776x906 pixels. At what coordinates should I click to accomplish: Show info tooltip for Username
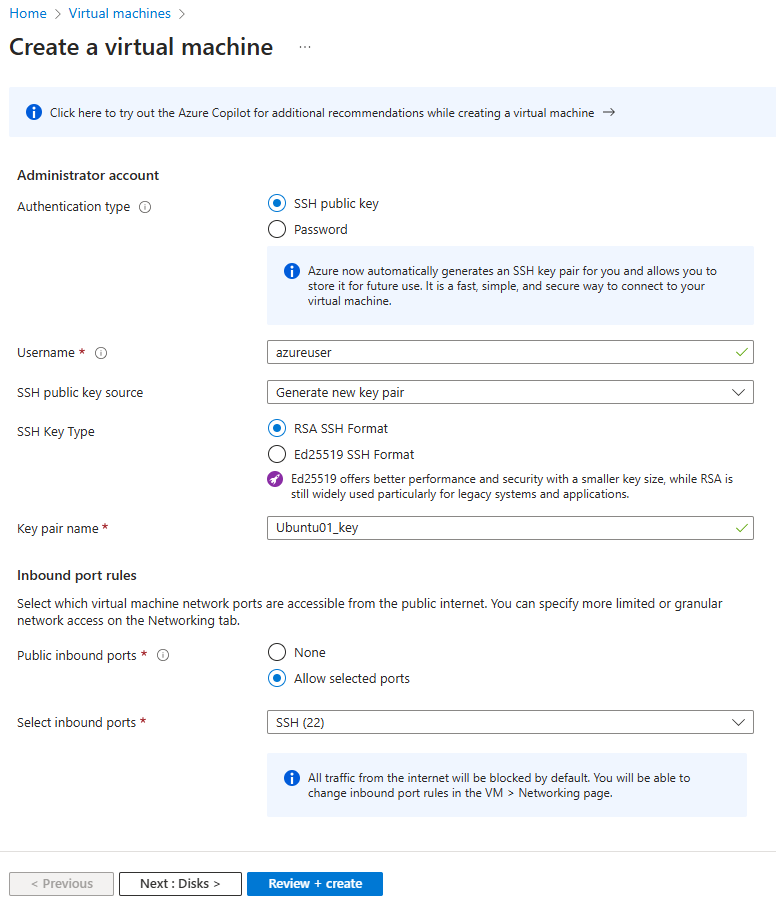(101, 353)
